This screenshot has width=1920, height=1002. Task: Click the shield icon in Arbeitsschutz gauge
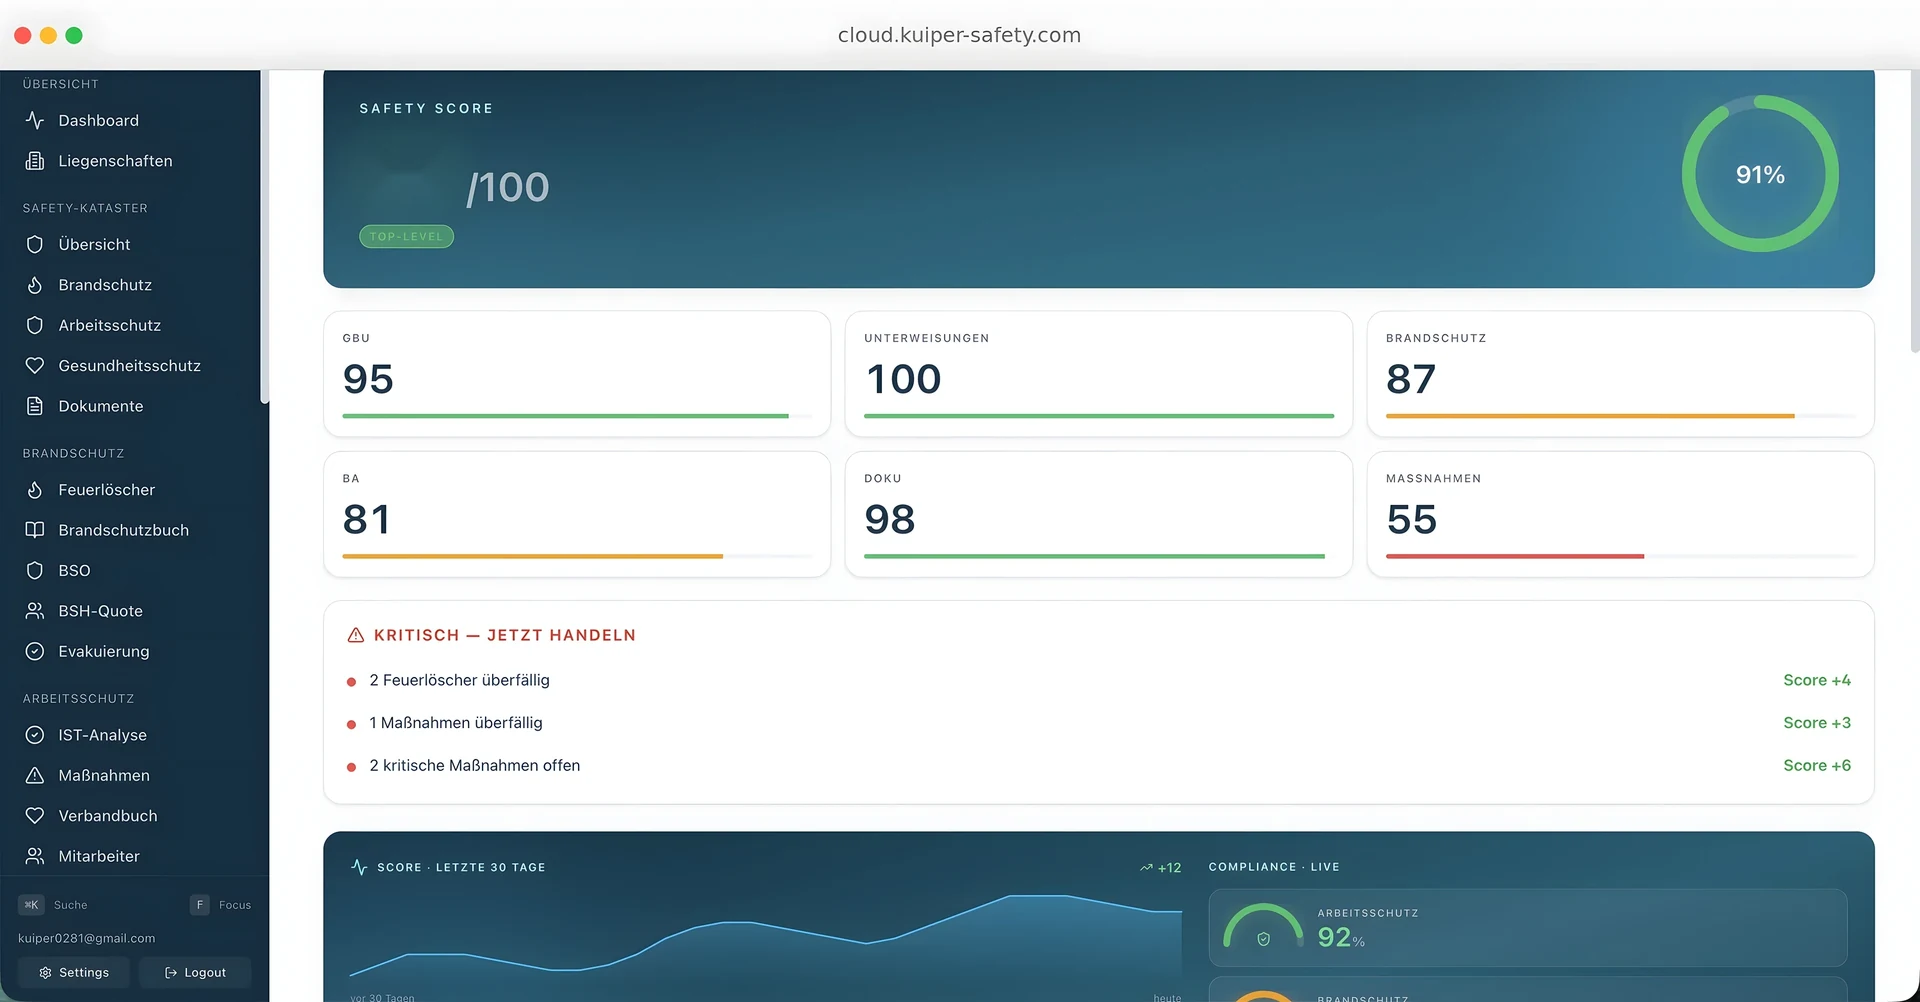pyautogui.click(x=1263, y=939)
